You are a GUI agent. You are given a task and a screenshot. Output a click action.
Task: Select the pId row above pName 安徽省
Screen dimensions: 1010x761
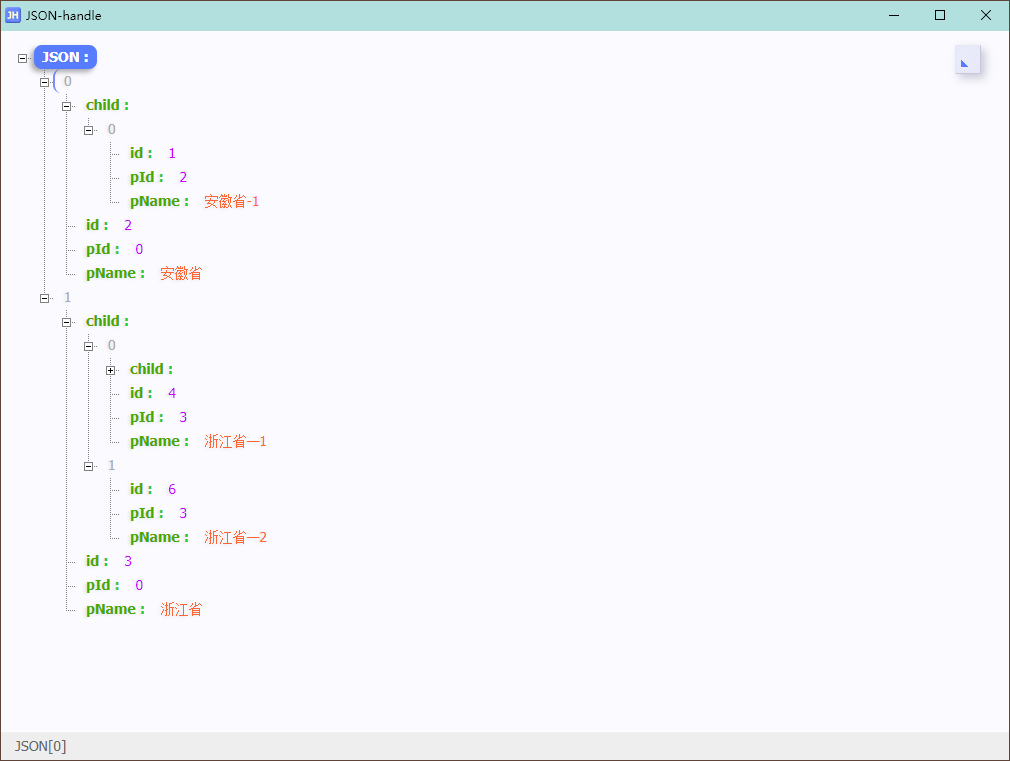tap(115, 249)
